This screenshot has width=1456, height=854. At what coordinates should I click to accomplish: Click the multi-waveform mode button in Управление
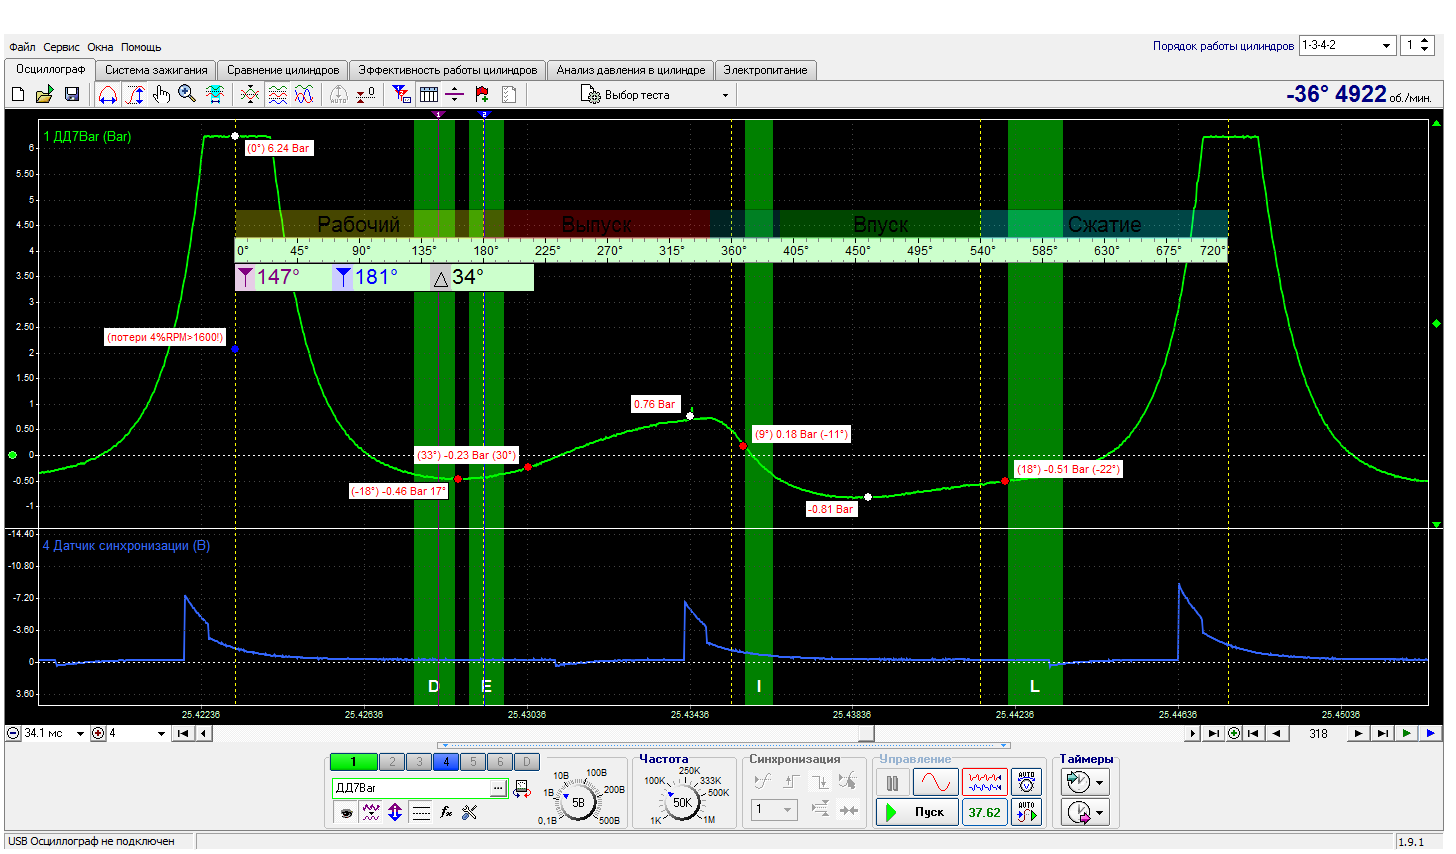pos(985,782)
